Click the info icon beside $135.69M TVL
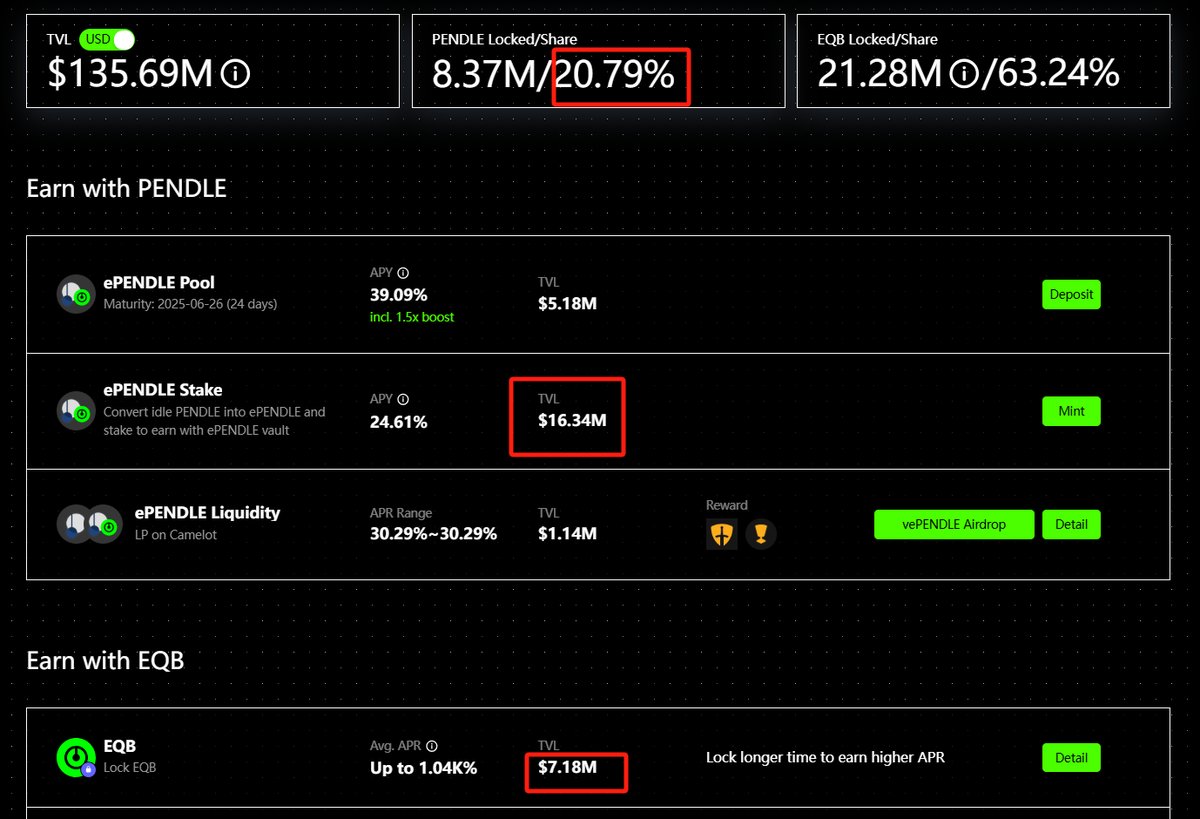The image size is (1200, 819). click(235, 74)
